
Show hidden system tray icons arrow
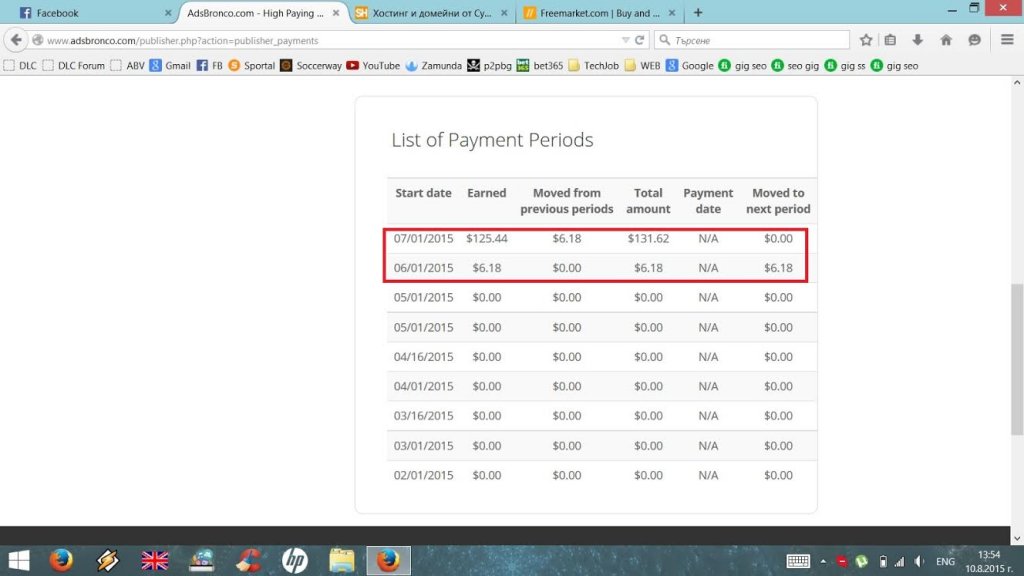823,561
